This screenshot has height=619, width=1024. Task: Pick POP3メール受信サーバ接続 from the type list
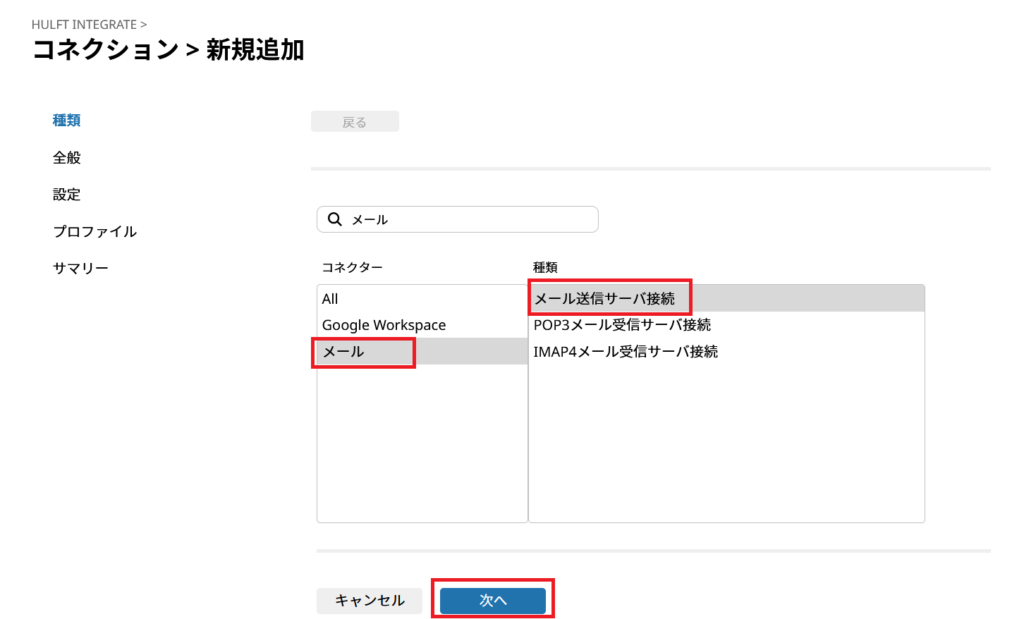coord(622,325)
